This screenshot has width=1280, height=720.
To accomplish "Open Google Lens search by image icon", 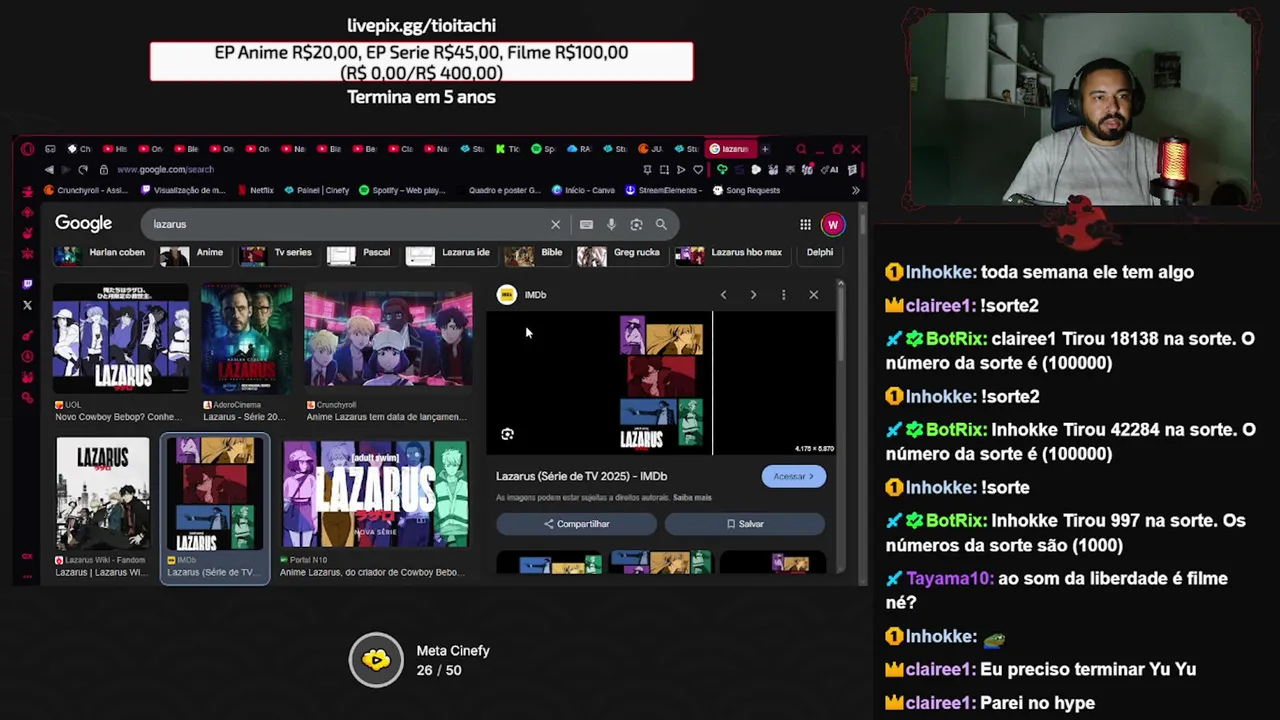I will point(636,225).
